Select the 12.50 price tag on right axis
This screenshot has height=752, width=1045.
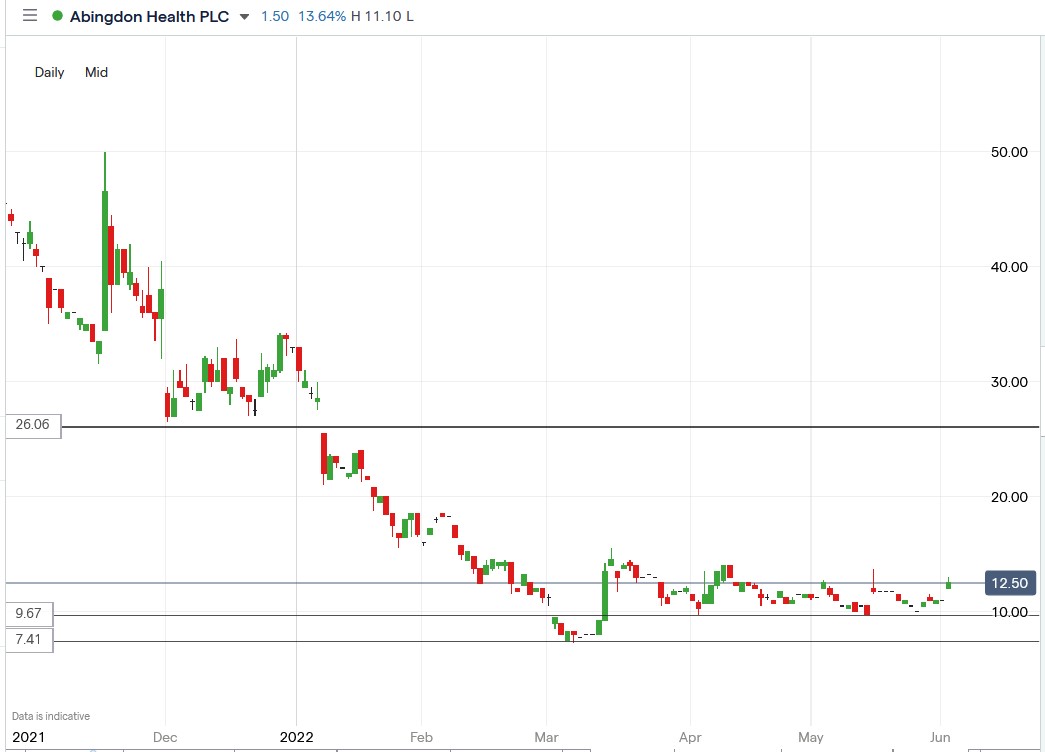pos(1010,583)
